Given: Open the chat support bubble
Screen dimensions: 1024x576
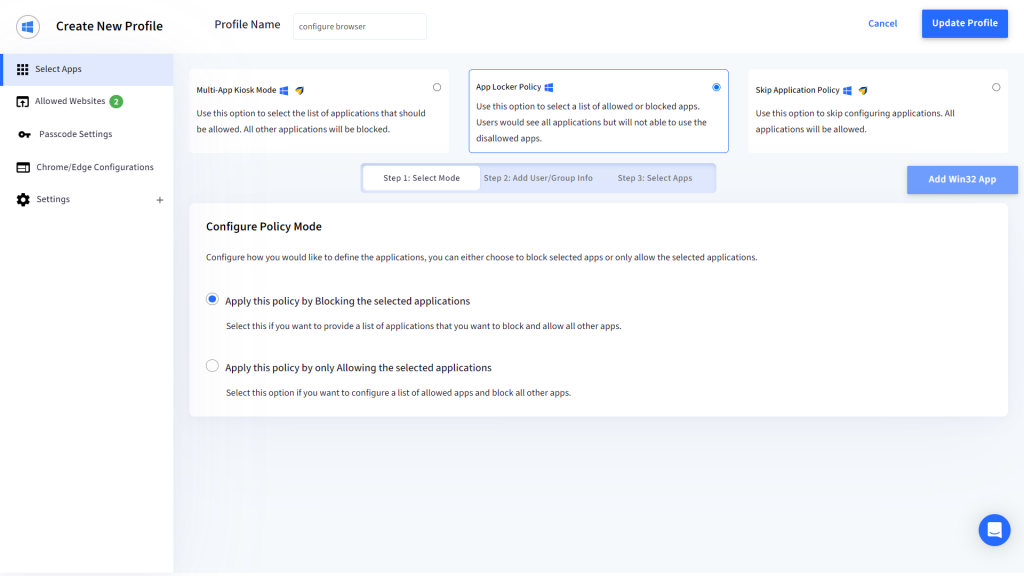Looking at the screenshot, I should pyautogui.click(x=994, y=530).
